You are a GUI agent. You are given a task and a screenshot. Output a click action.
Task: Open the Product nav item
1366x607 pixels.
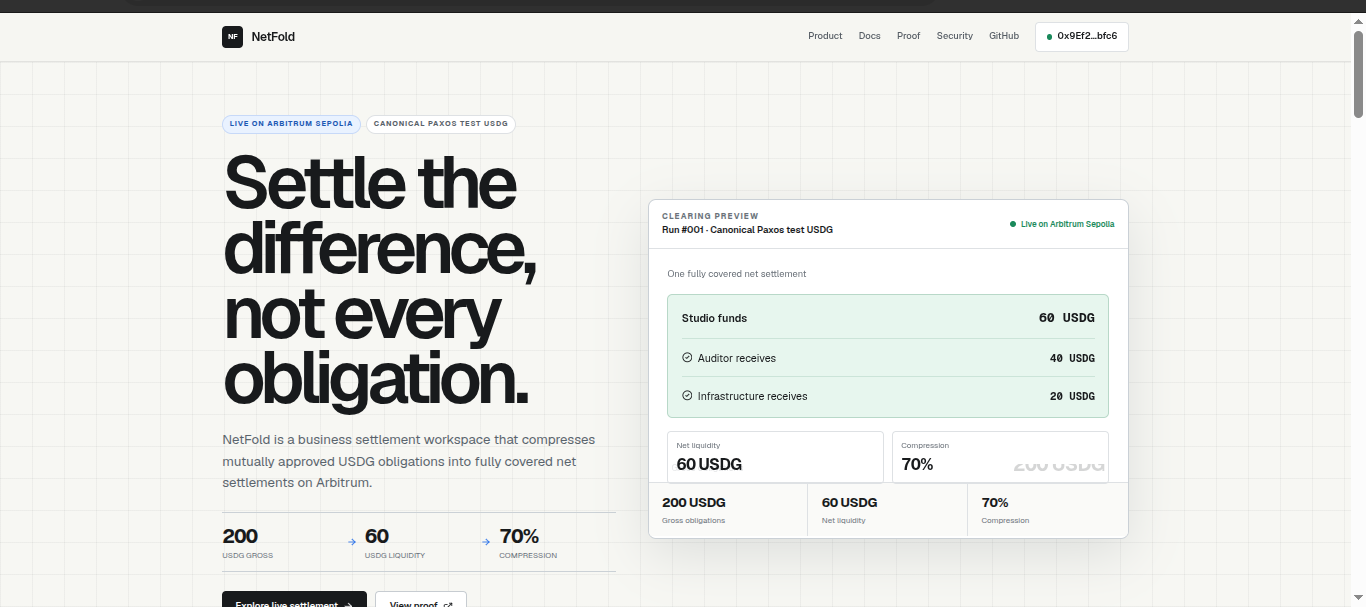[x=825, y=36]
